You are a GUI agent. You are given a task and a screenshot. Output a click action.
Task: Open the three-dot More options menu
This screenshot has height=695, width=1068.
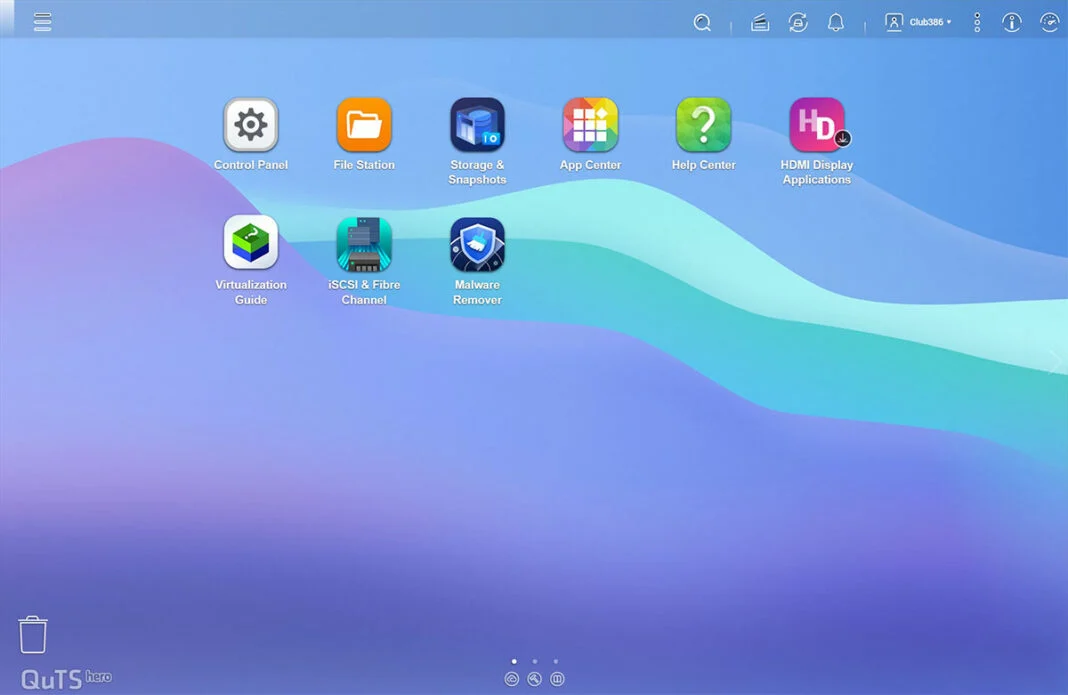[x=977, y=23]
